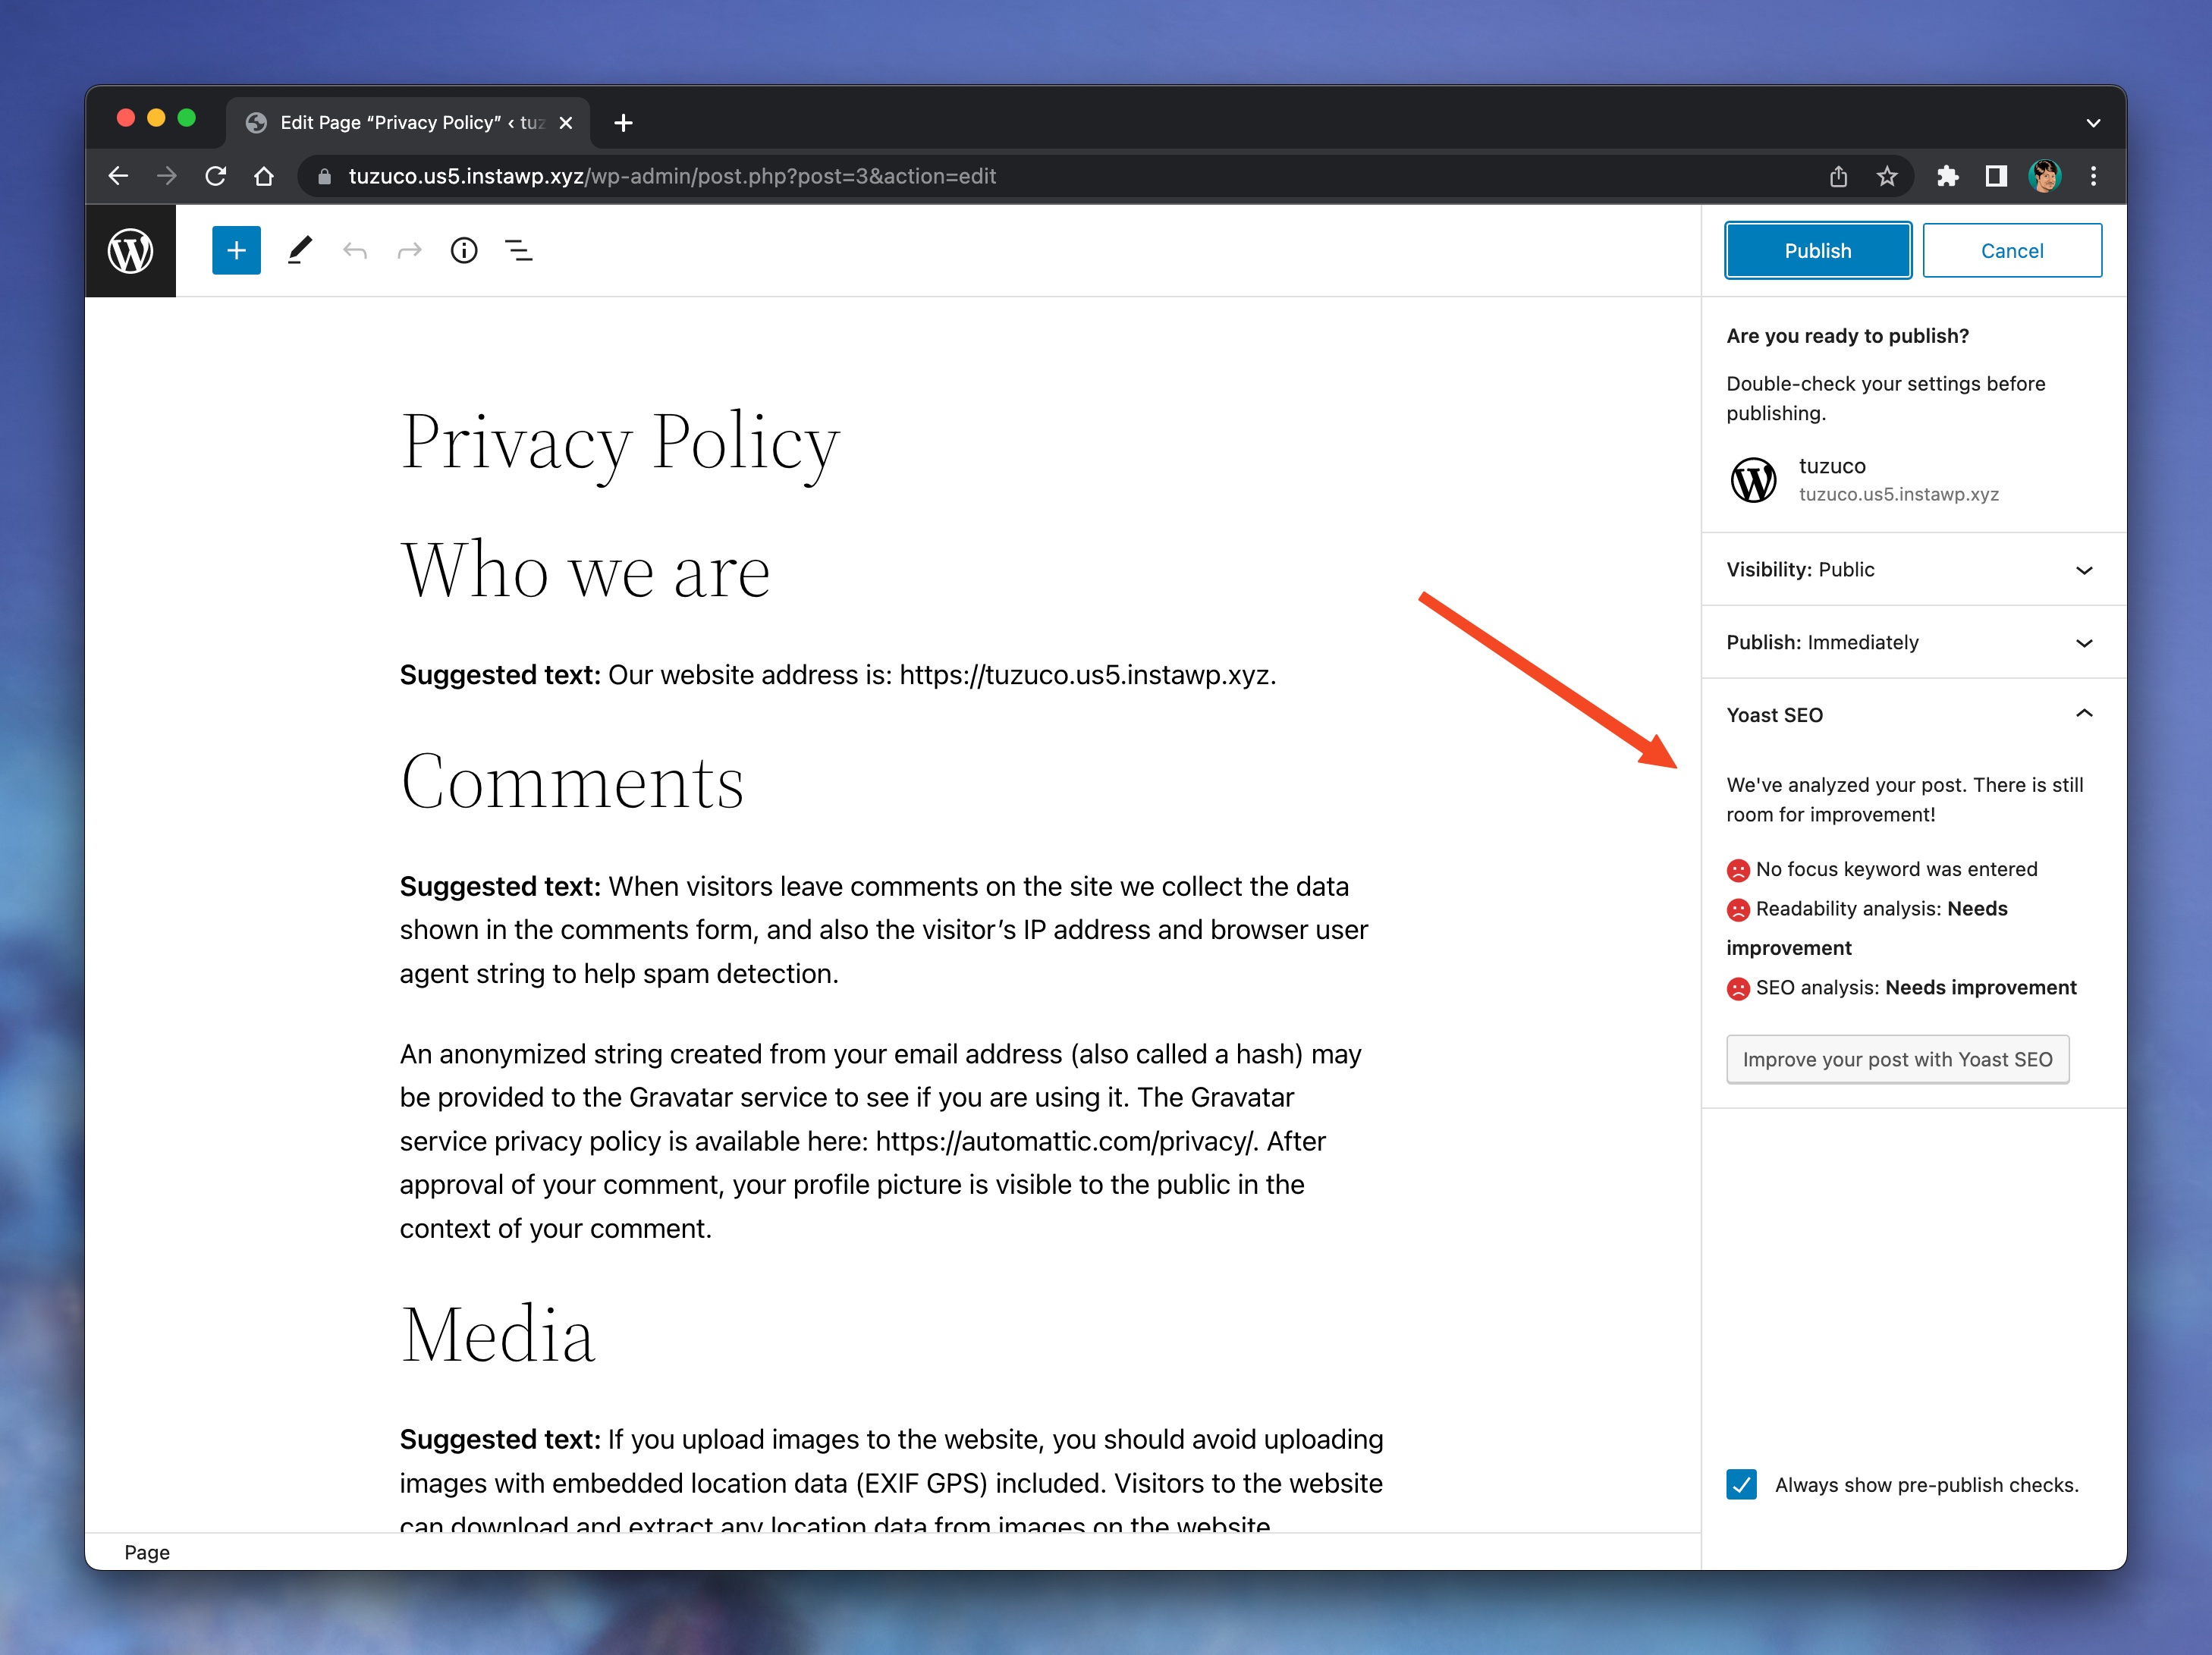The width and height of the screenshot is (2212, 1655).
Task: Open the block inserter plus button
Action: [x=236, y=250]
